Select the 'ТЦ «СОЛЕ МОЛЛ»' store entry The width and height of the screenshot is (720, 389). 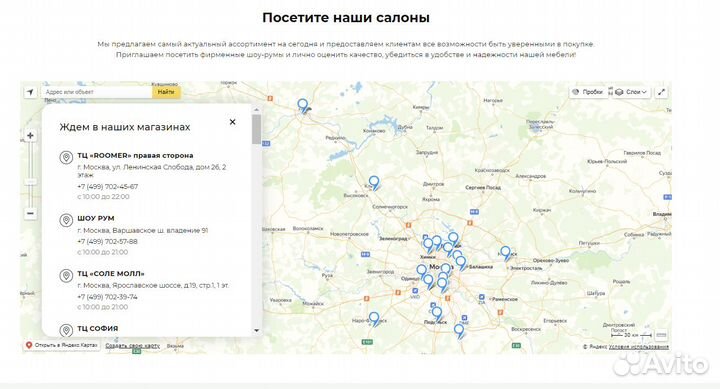coord(111,273)
